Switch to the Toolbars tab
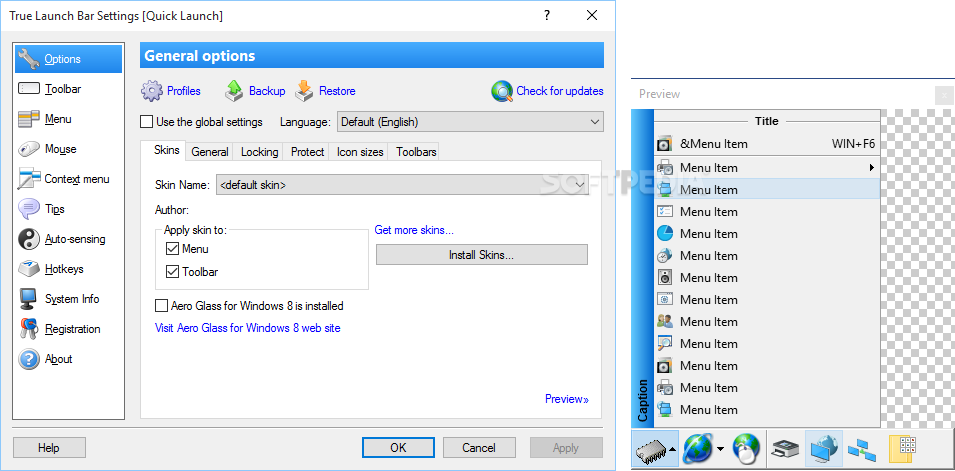The height and width of the screenshot is (471, 955). coord(416,152)
